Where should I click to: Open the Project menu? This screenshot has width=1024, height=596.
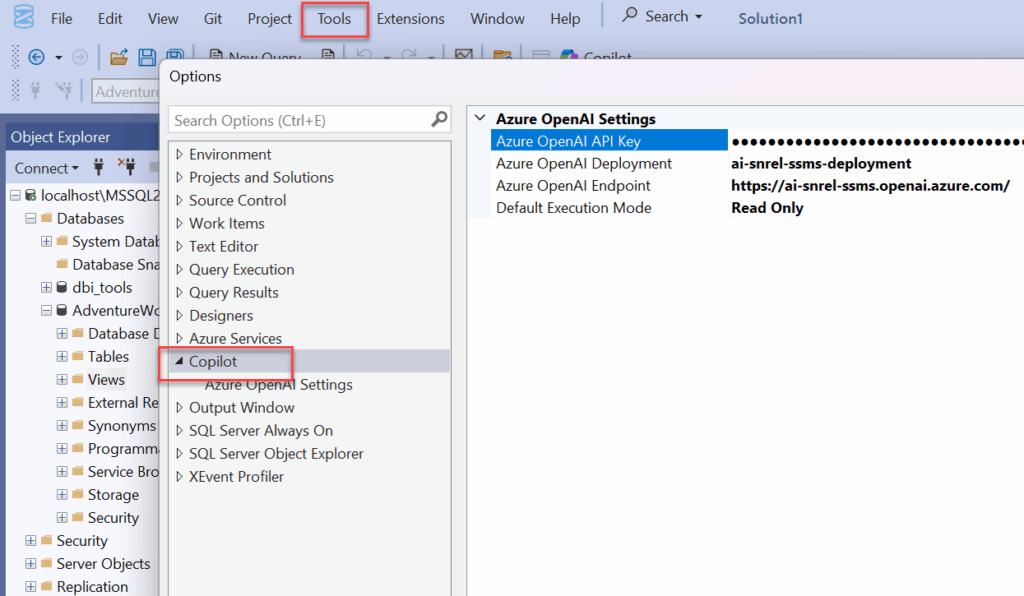pos(269,18)
